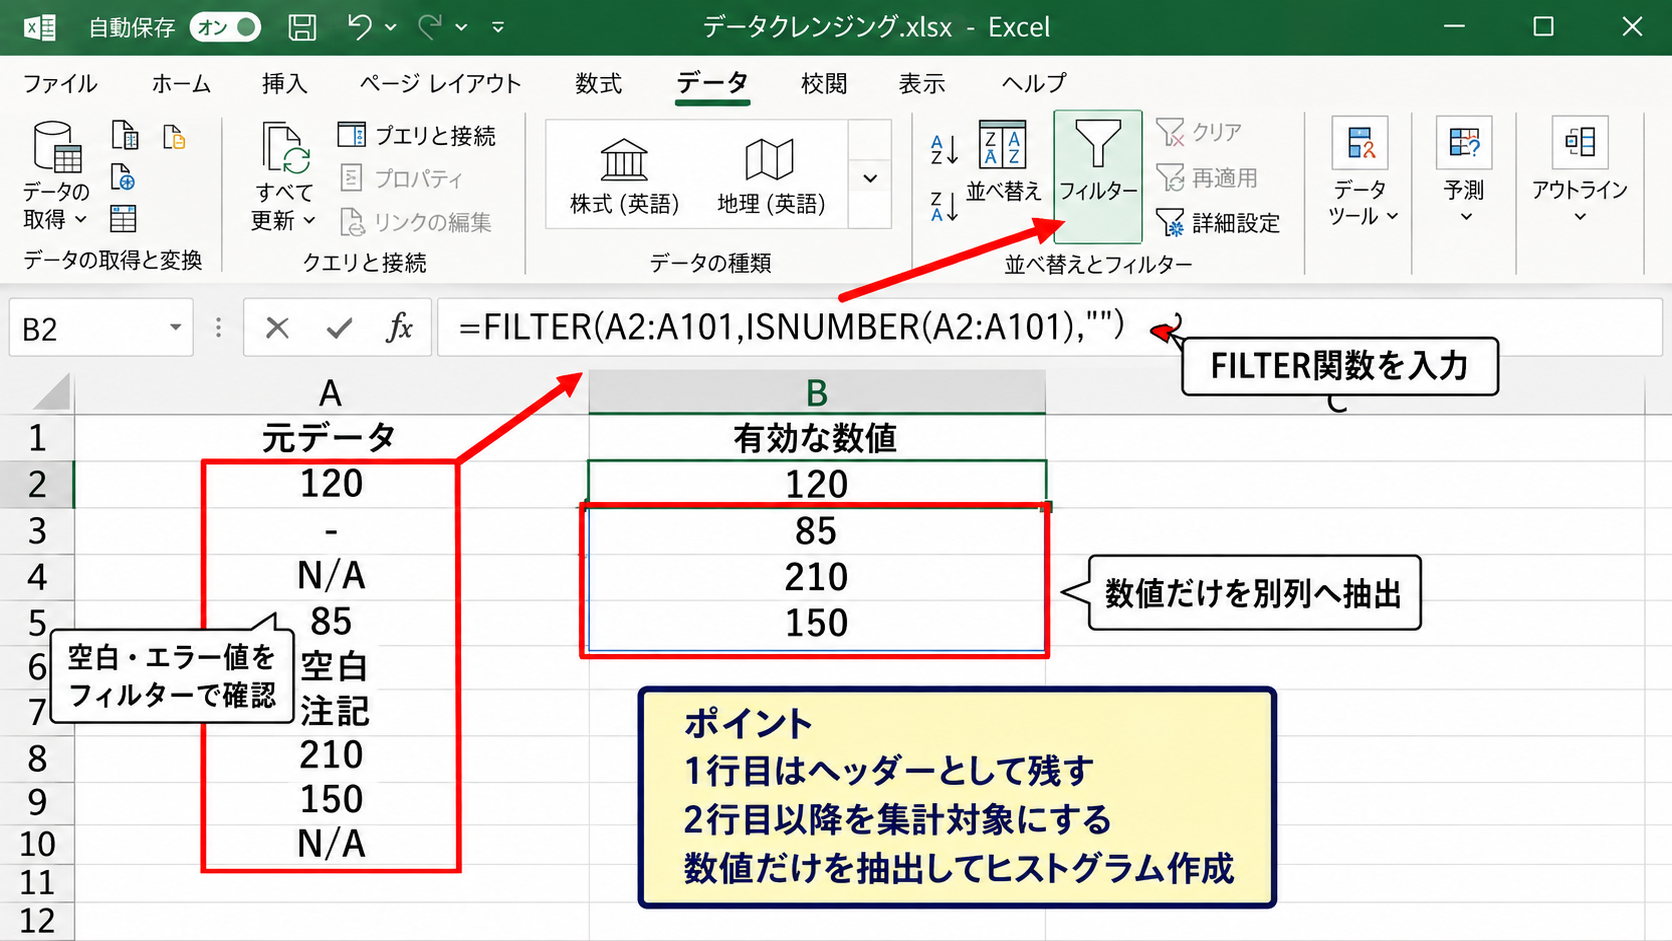Confirm formula entry with checkmark icon
The height and width of the screenshot is (941, 1672).
click(x=340, y=328)
